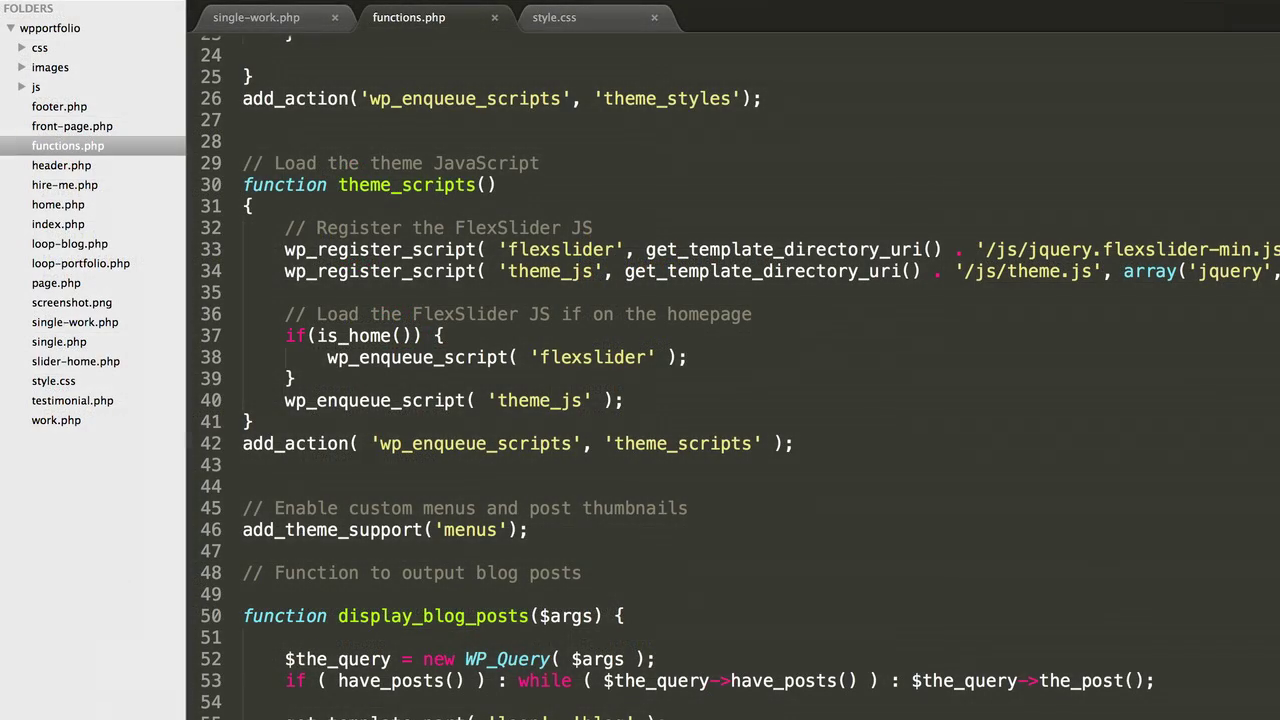Open loop-blog.php in the sidebar
This screenshot has width=1280, height=720.
point(70,244)
